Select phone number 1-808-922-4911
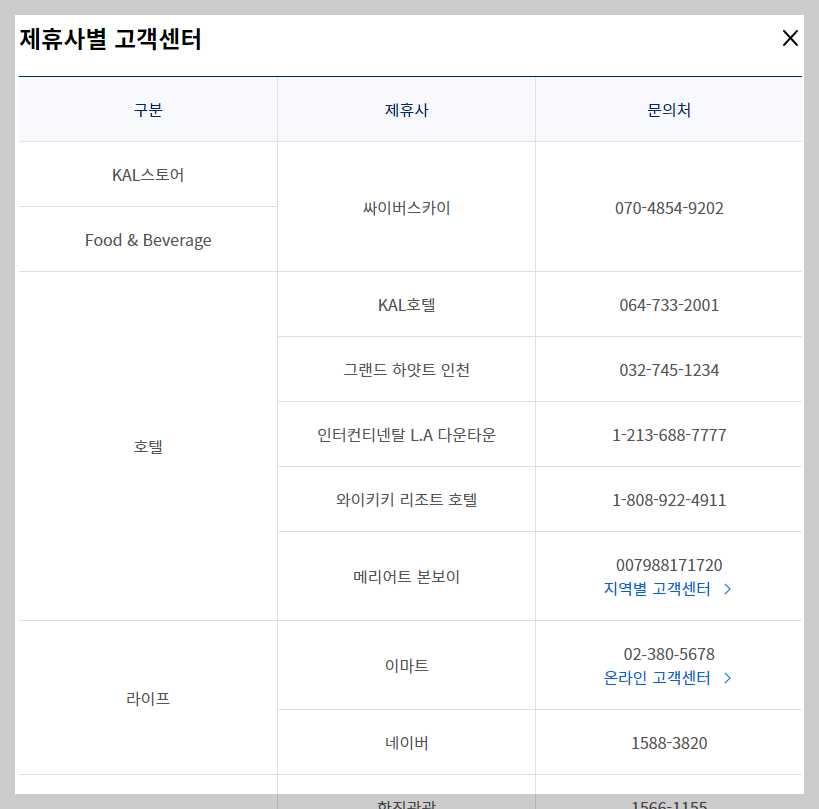Image resolution: width=819 pixels, height=809 pixels. [669, 500]
